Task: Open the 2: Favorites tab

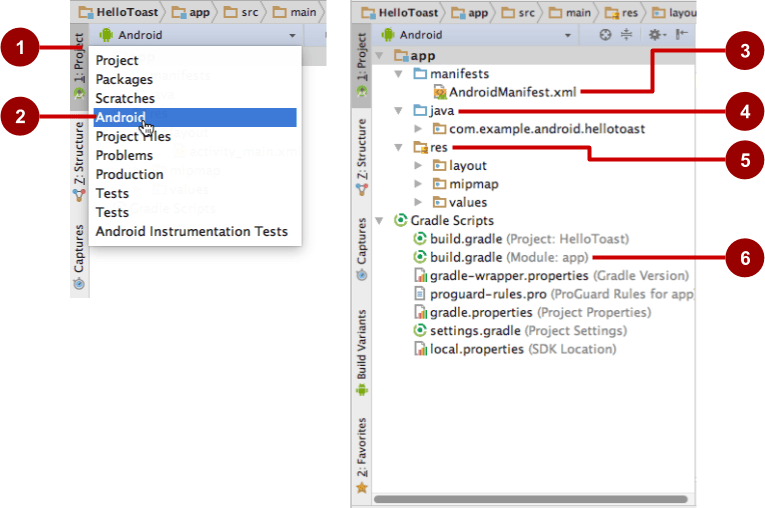Action: (361, 455)
